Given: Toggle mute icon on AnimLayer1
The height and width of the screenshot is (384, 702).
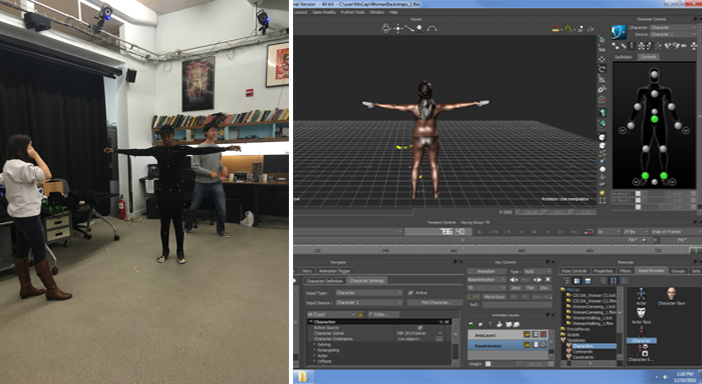Looking at the screenshot, I should point(543,335).
